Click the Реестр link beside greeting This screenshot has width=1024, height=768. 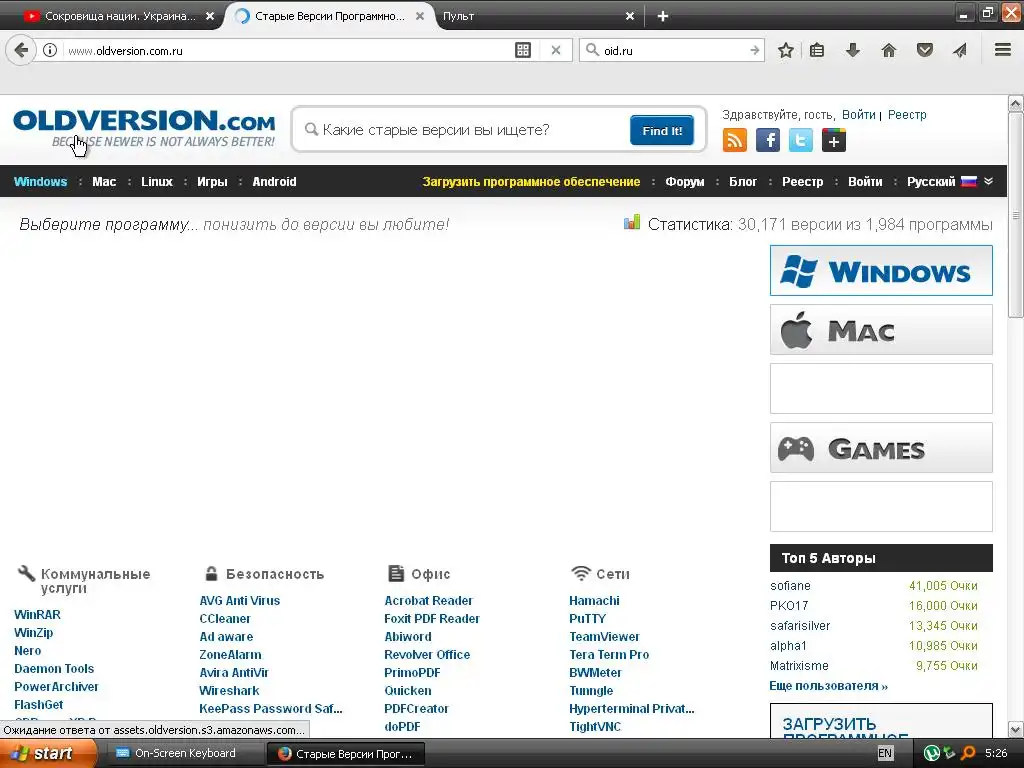tap(906, 115)
